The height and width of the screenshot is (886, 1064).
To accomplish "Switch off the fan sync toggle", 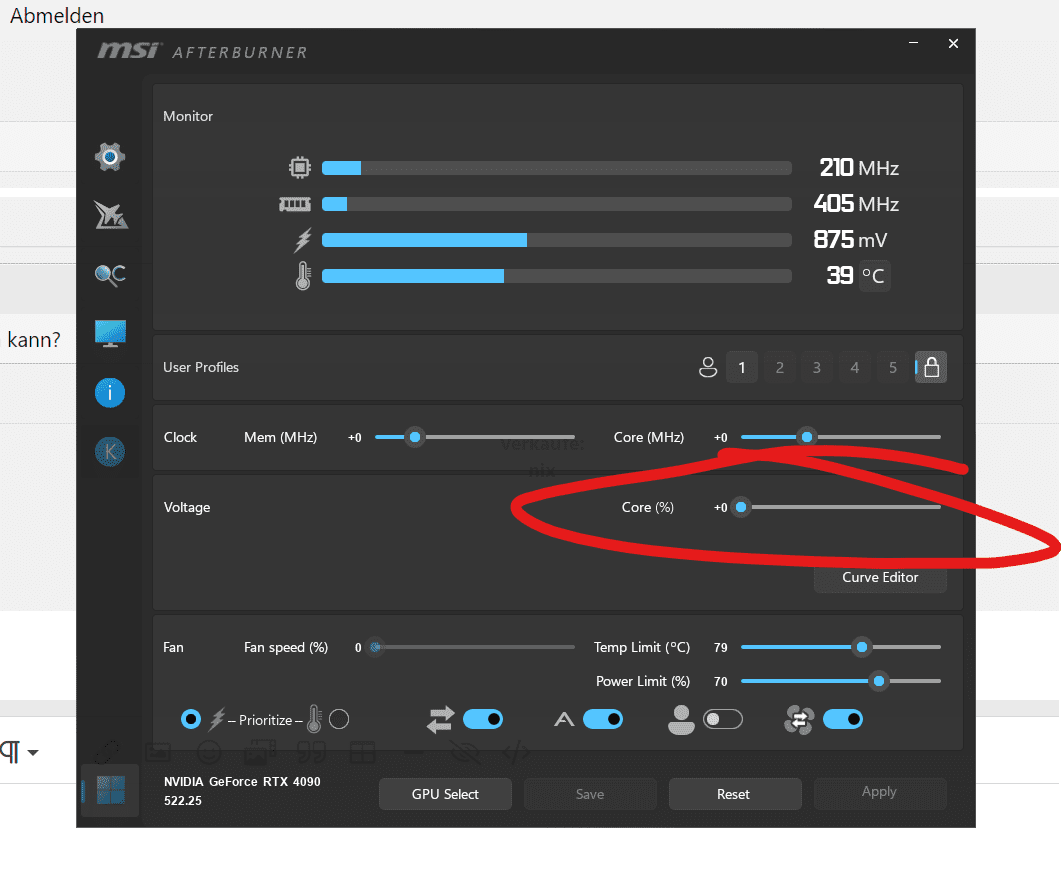I will (843, 719).
